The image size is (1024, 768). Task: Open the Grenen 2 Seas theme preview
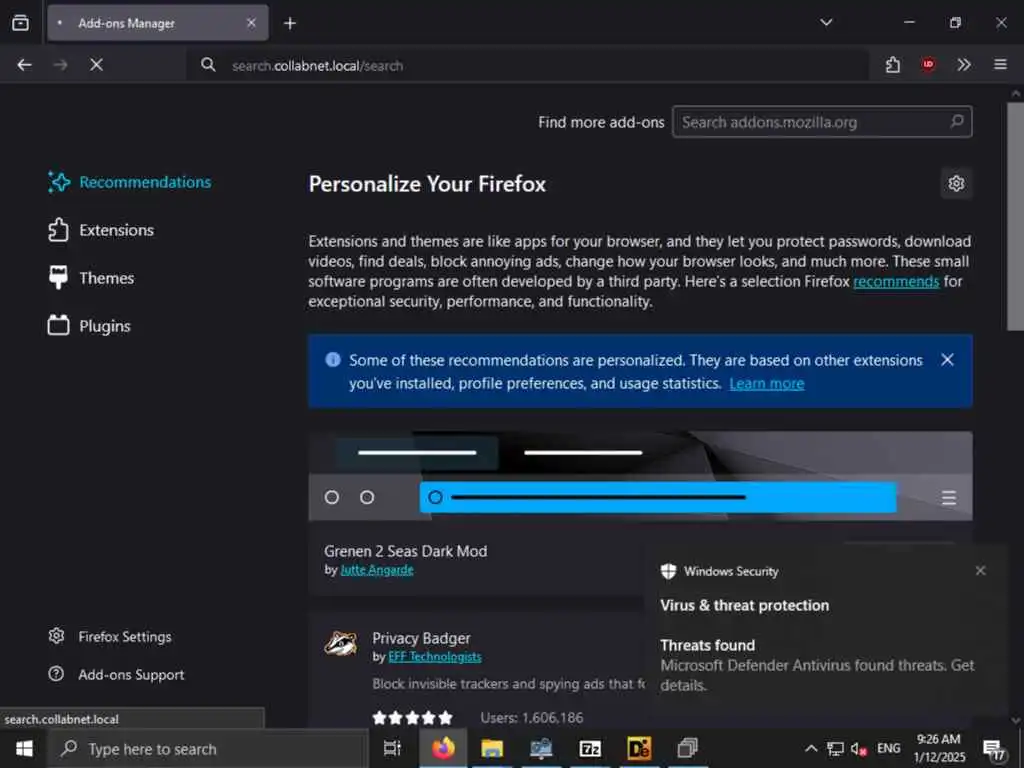click(x=640, y=476)
